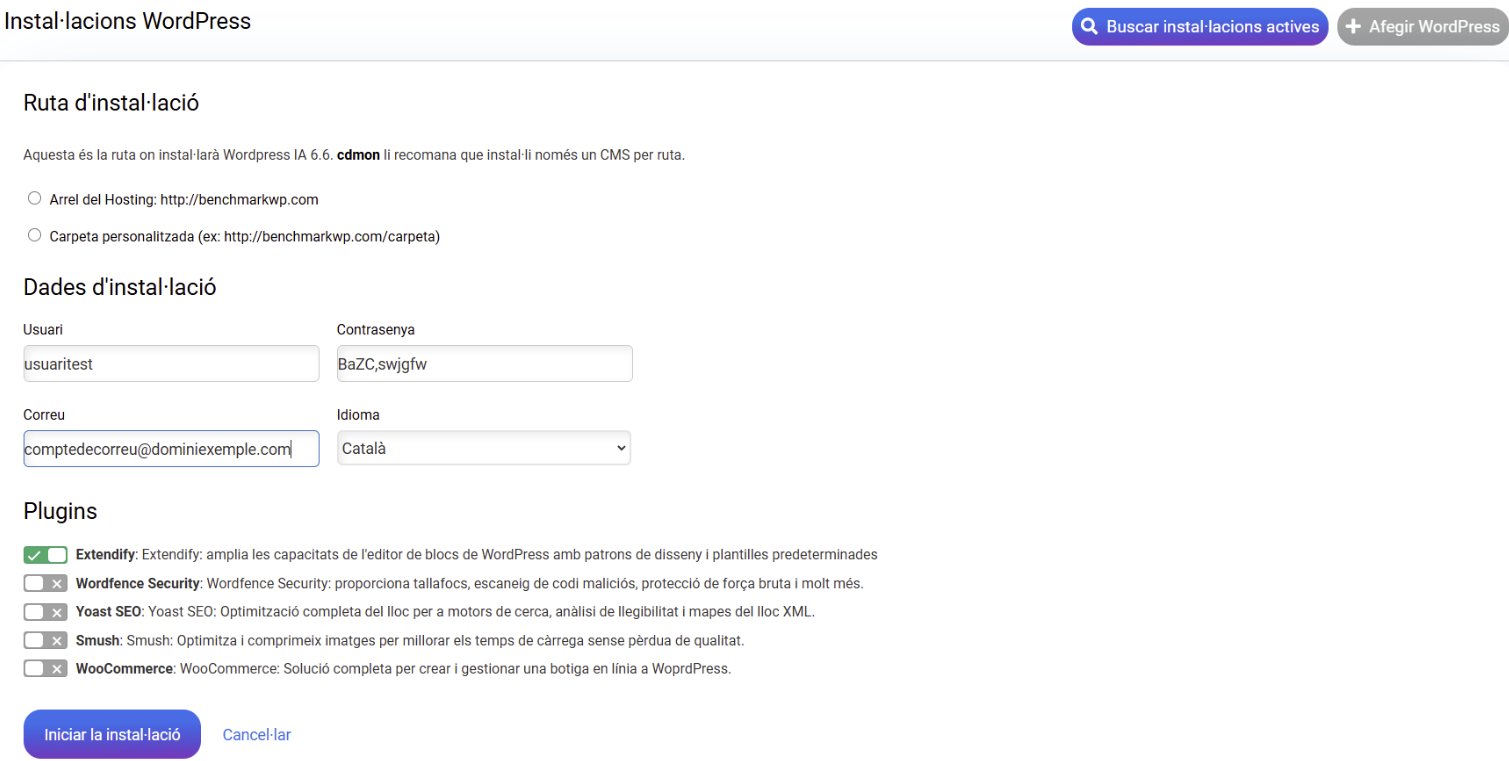
Task: Click the Extendify plugin name label
Action: (105, 554)
